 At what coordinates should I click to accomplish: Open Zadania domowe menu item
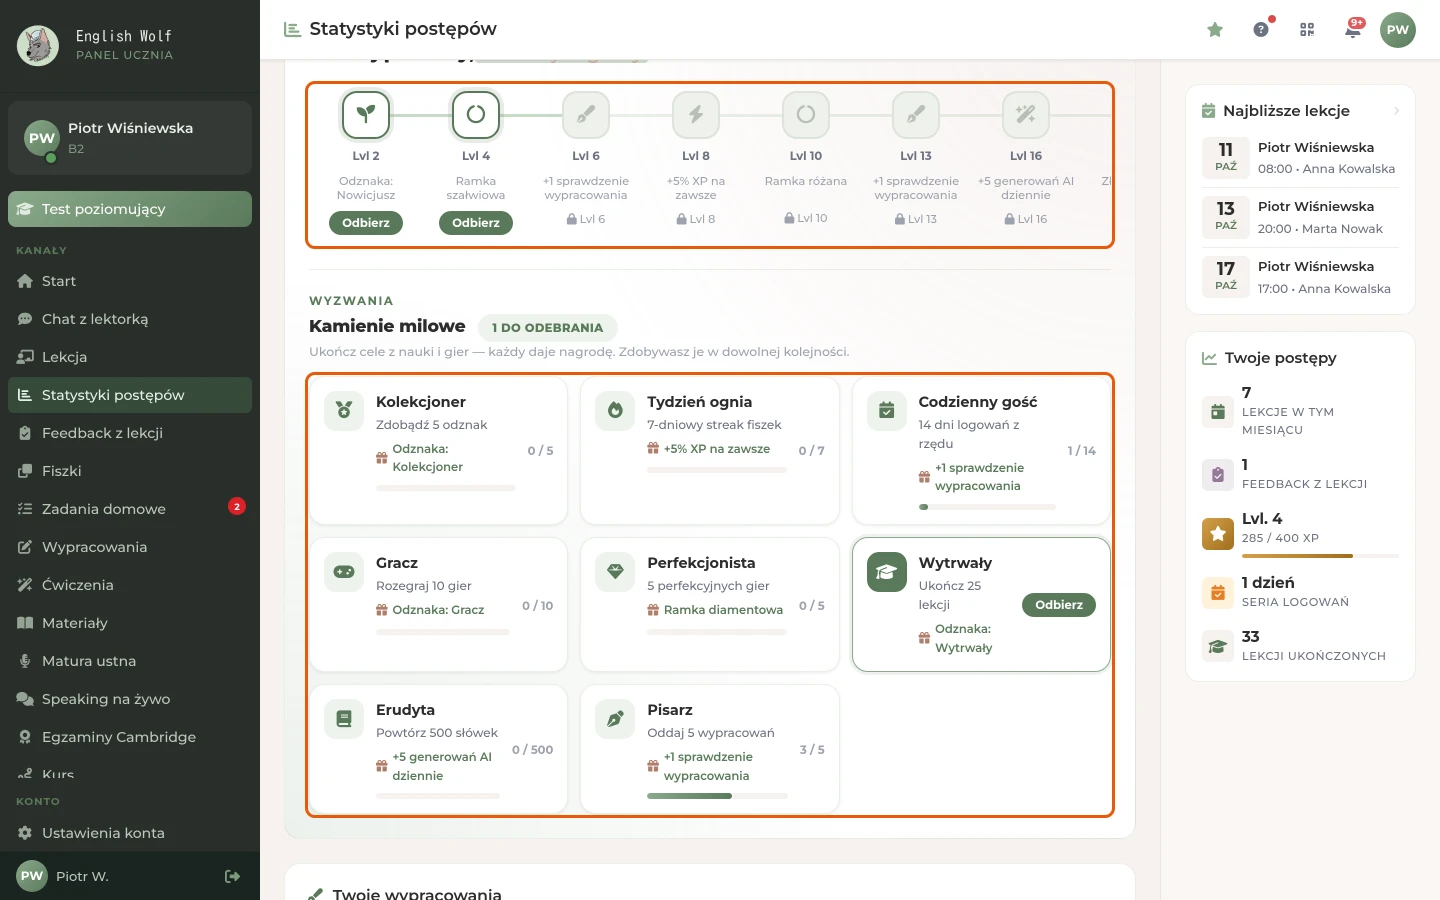click(x=130, y=509)
